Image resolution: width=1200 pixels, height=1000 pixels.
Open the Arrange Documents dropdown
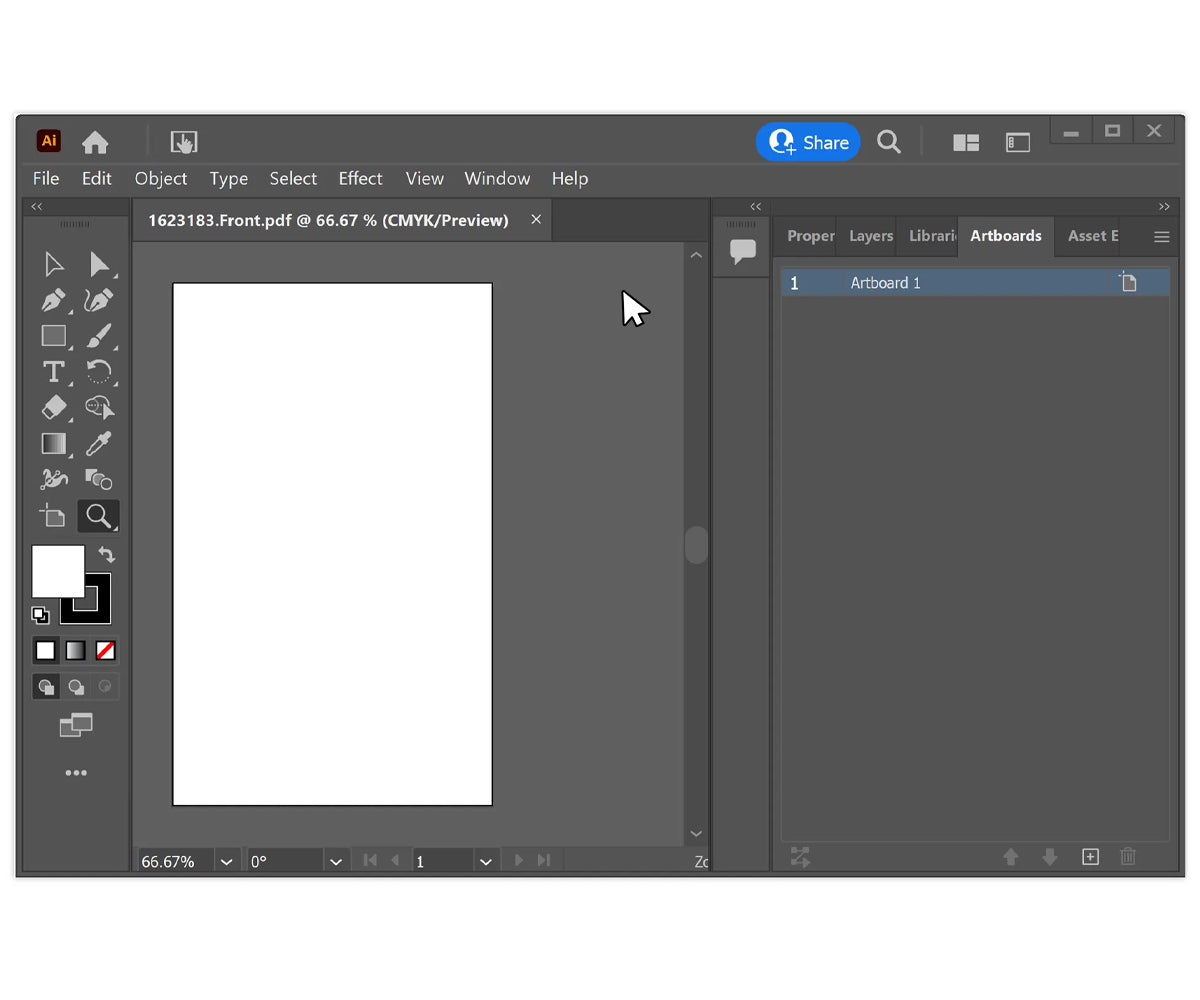(x=966, y=142)
